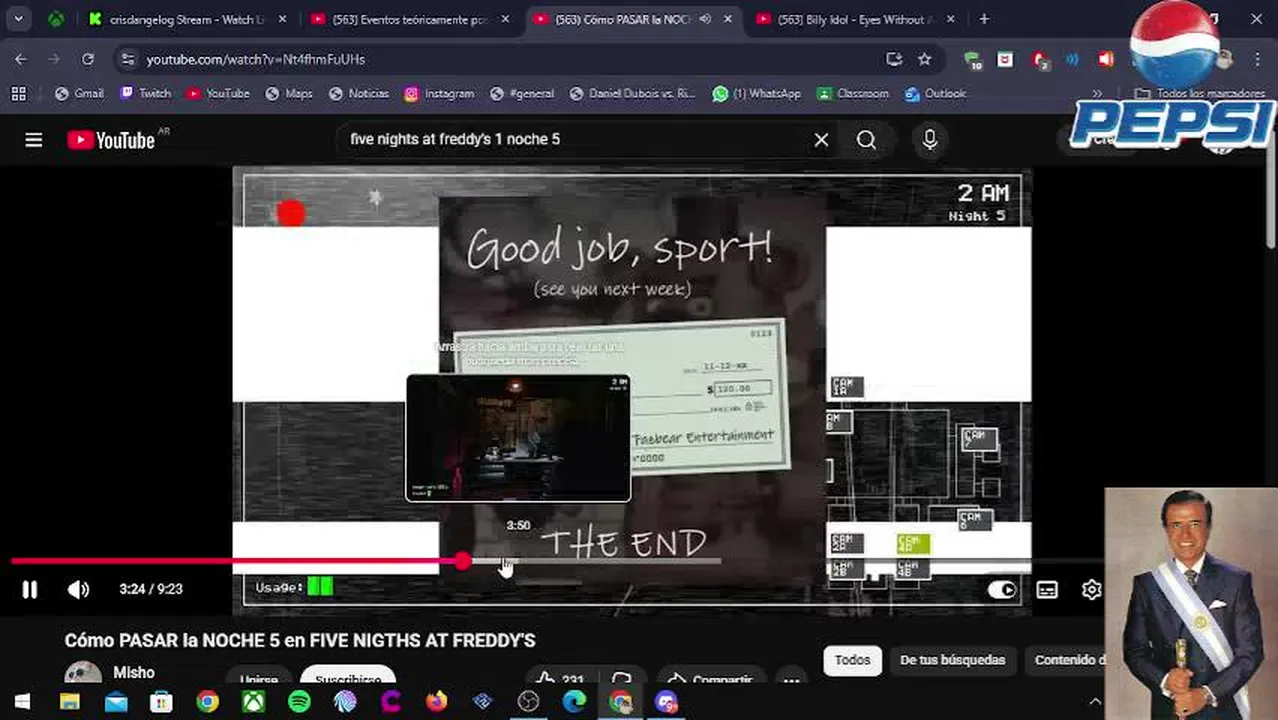Launch Spotify from the taskbar

click(x=299, y=702)
